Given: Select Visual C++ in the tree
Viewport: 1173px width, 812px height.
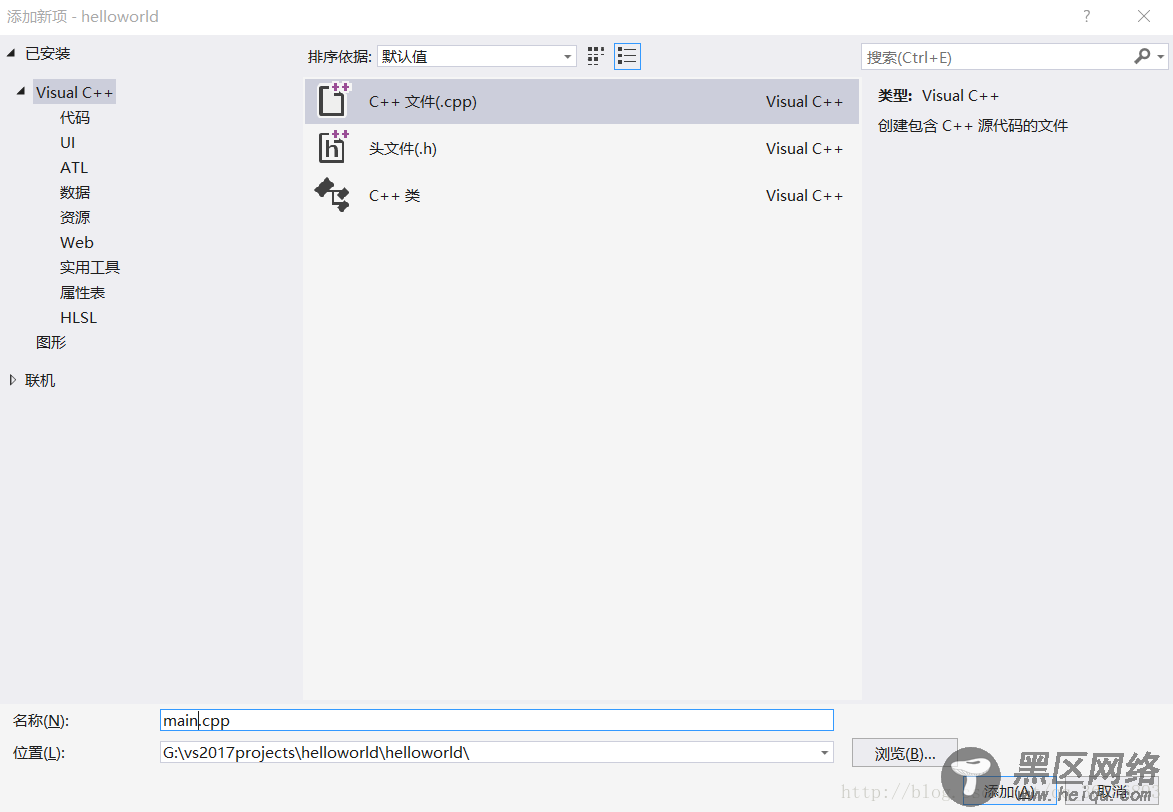Looking at the screenshot, I should pyautogui.click(x=74, y=93).
